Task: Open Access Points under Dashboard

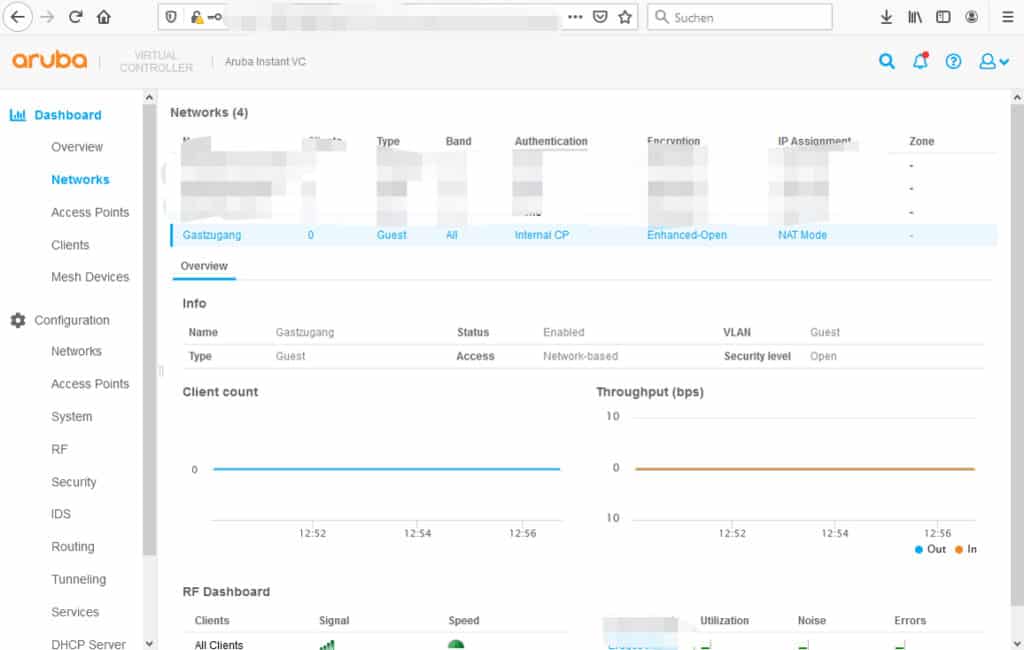Action: [90, 212]
